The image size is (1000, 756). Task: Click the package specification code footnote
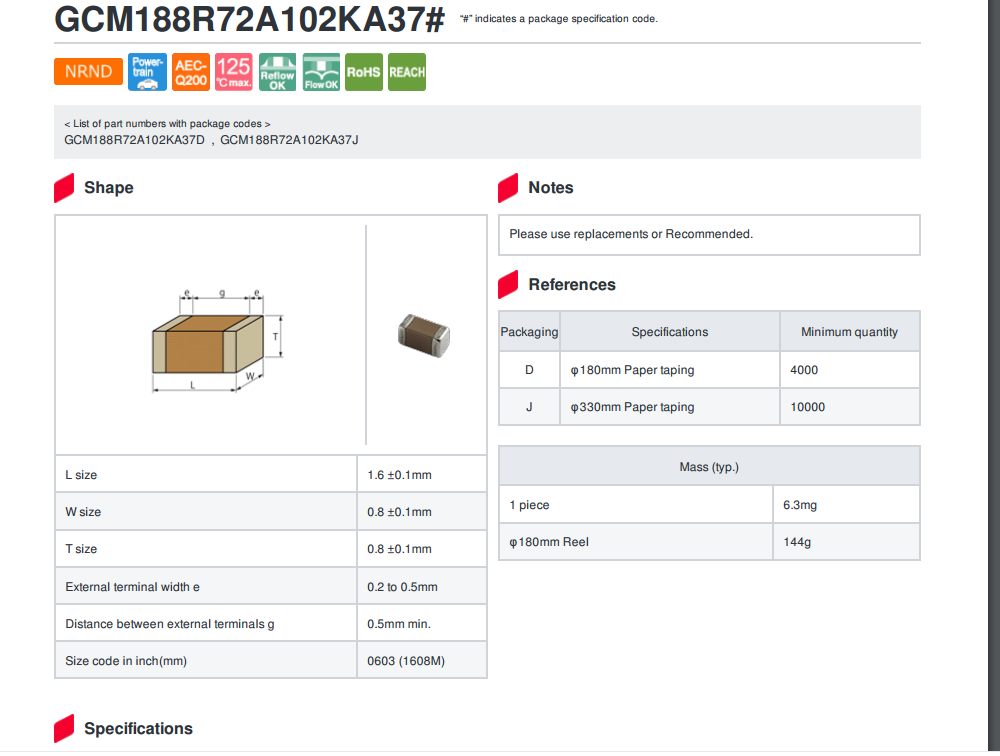point(559,19)
